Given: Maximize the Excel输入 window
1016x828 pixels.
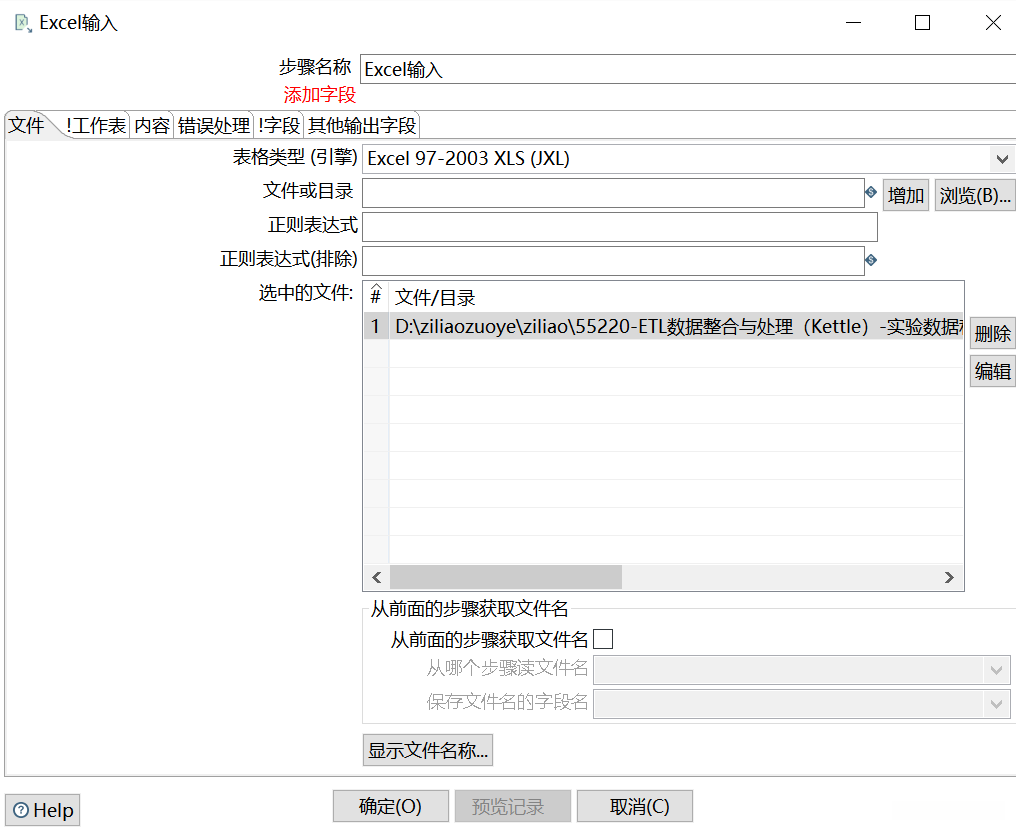Looking at the screenshot, I should coord(922,23).
